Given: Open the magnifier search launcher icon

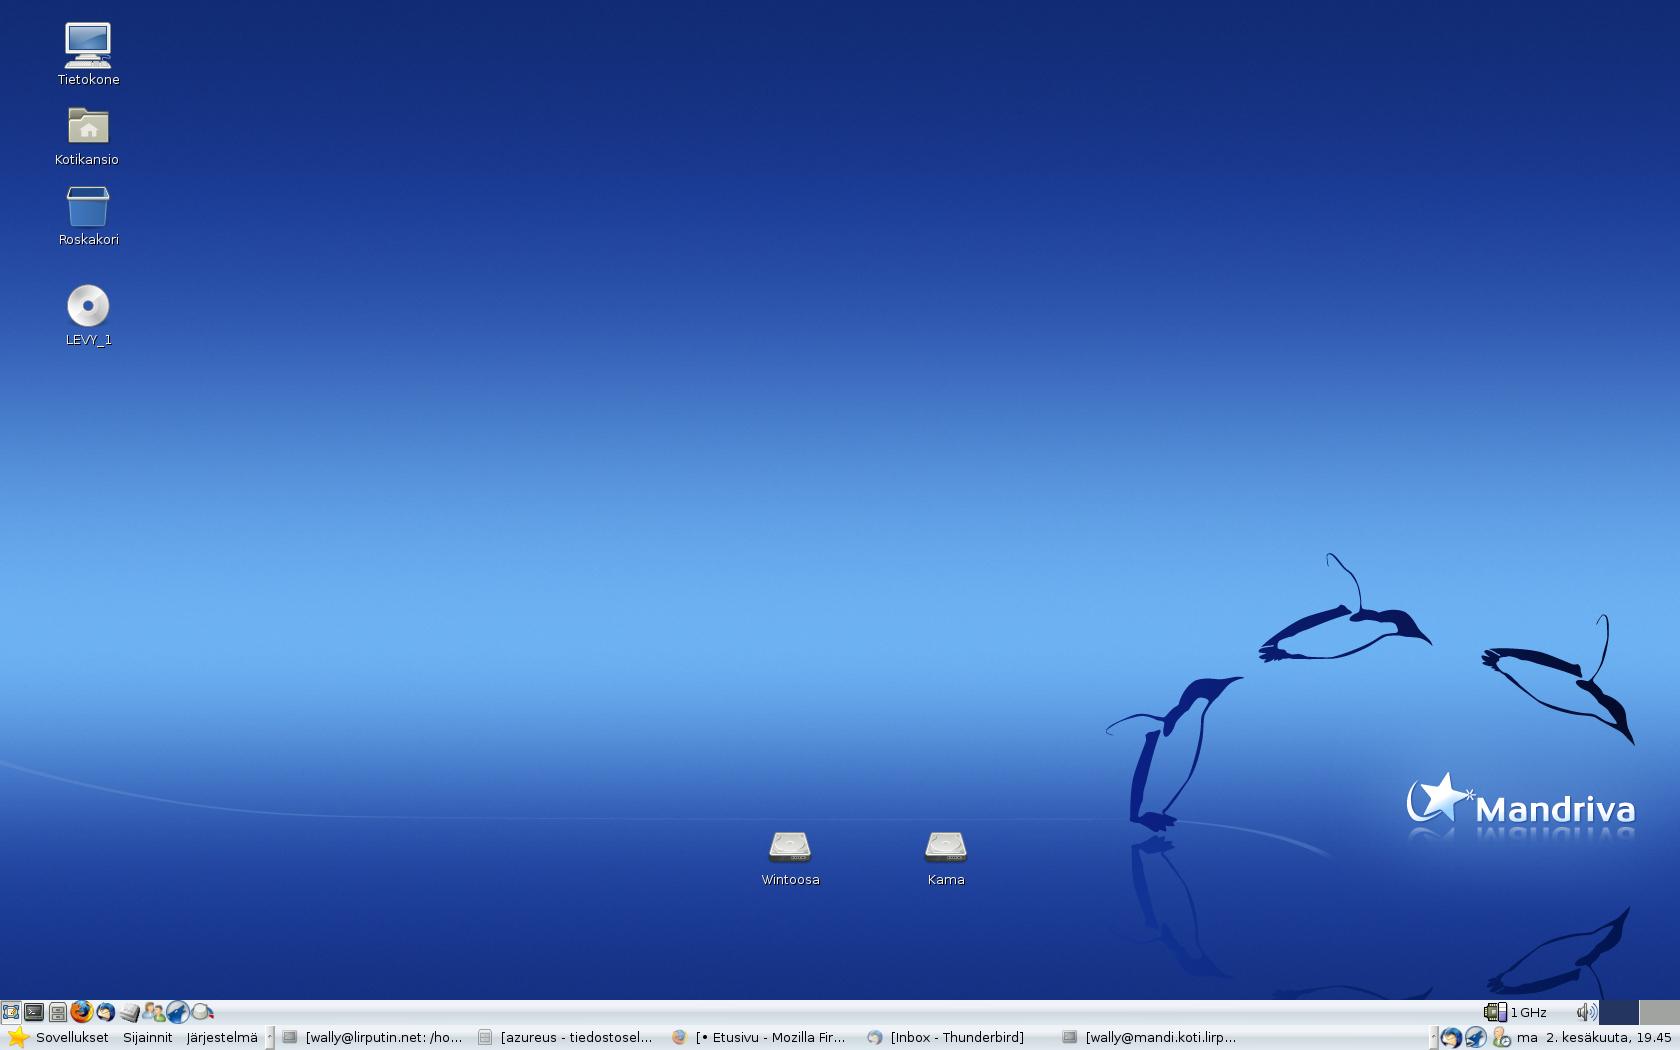Looking at the screenshot, I should (x=203, y=1012).
